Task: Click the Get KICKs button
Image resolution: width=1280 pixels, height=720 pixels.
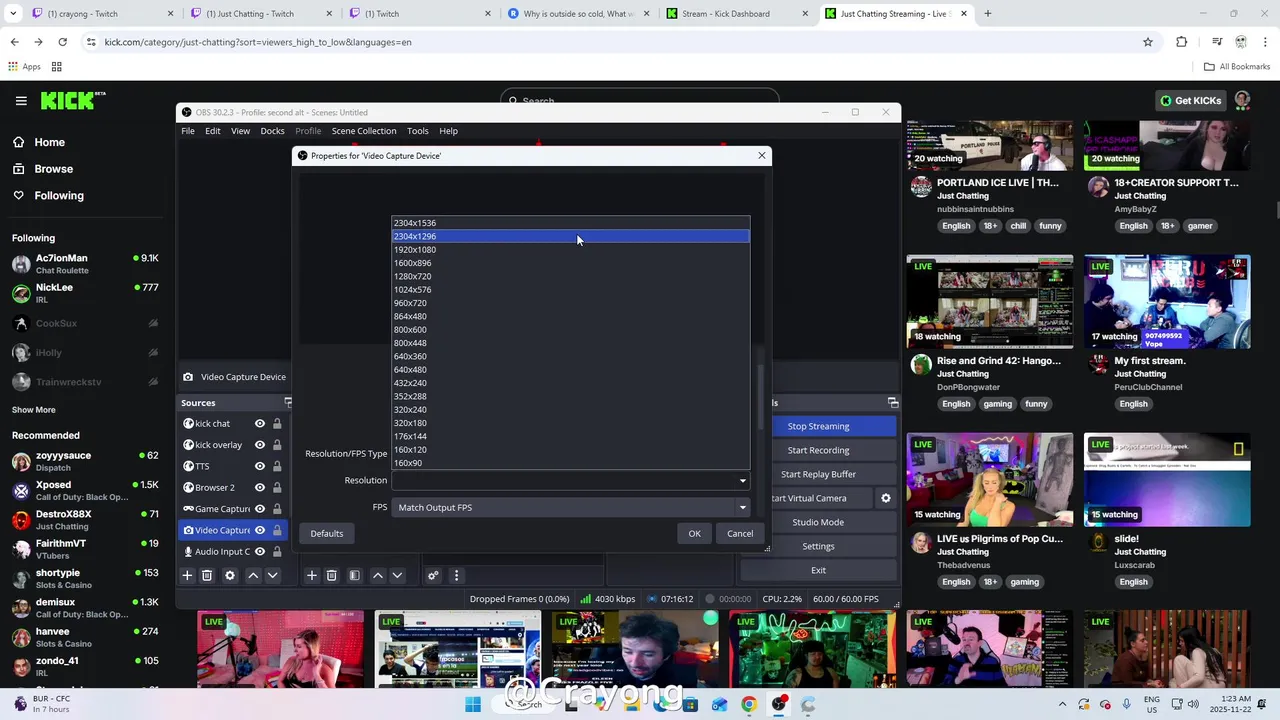Action: tap(1190, 100)
